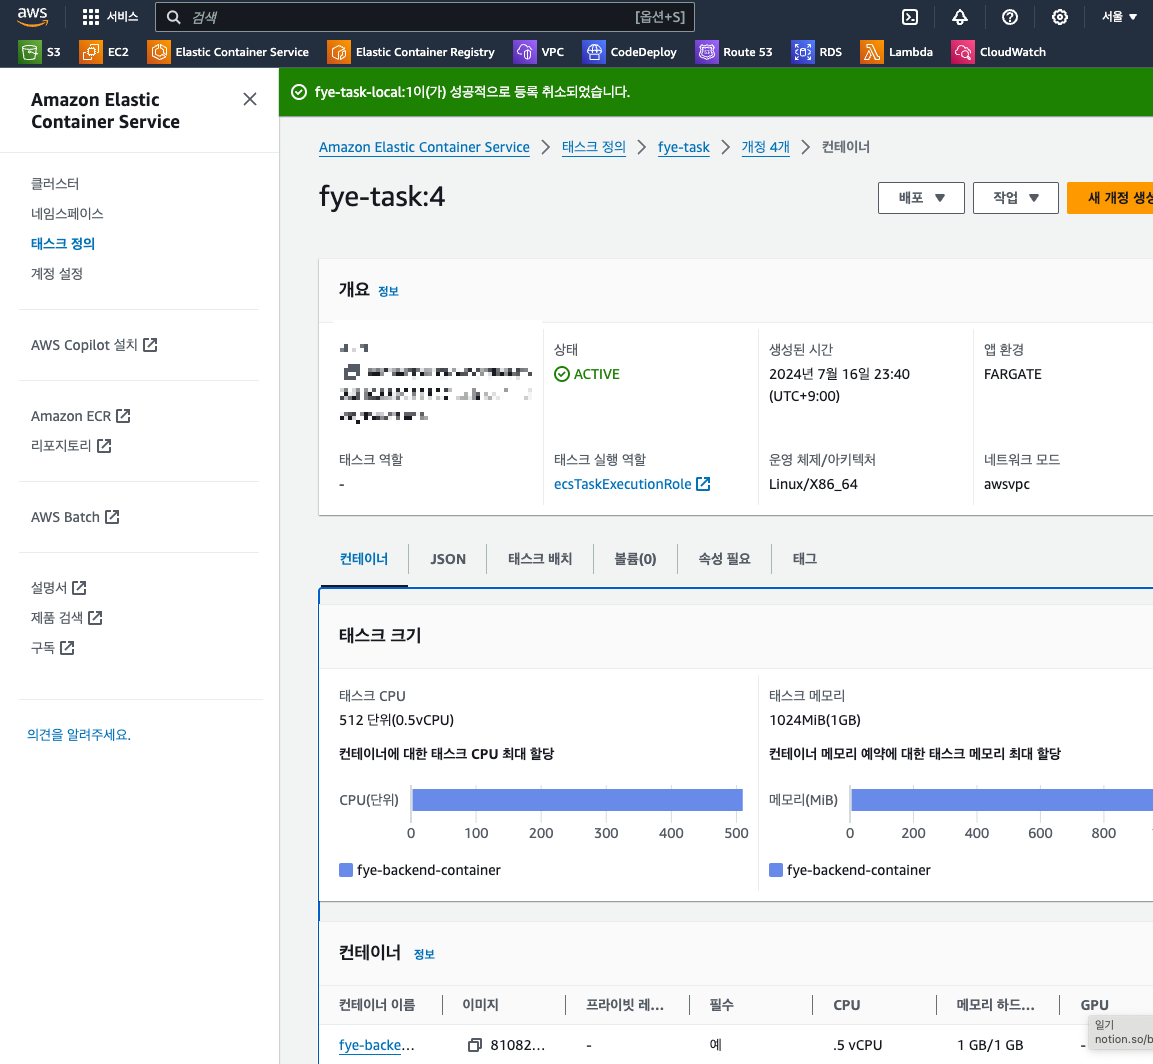This screenshot has height=1064, width=1153.
Task: Click fye-backend-container legend swatch under CPU chart
Action: pyautogui.click(x=346, y=870)
